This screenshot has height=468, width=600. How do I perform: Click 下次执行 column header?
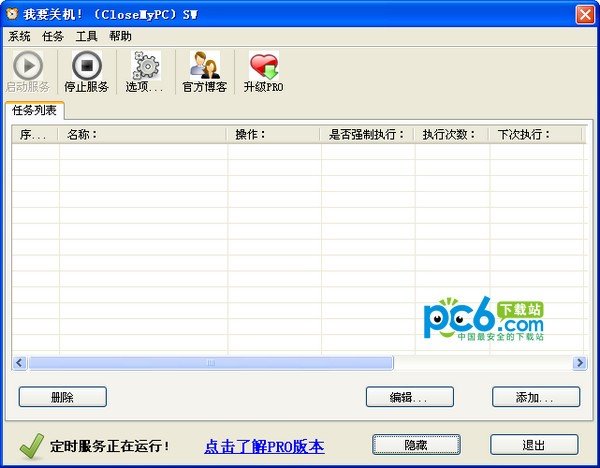535,135
